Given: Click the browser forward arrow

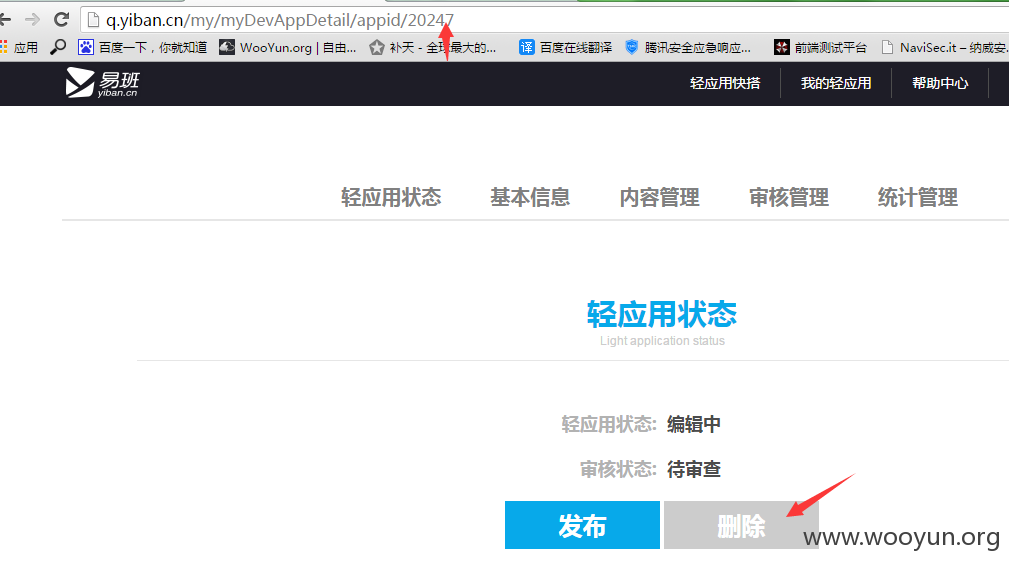Looking at the screenshot, I should 32,20.
